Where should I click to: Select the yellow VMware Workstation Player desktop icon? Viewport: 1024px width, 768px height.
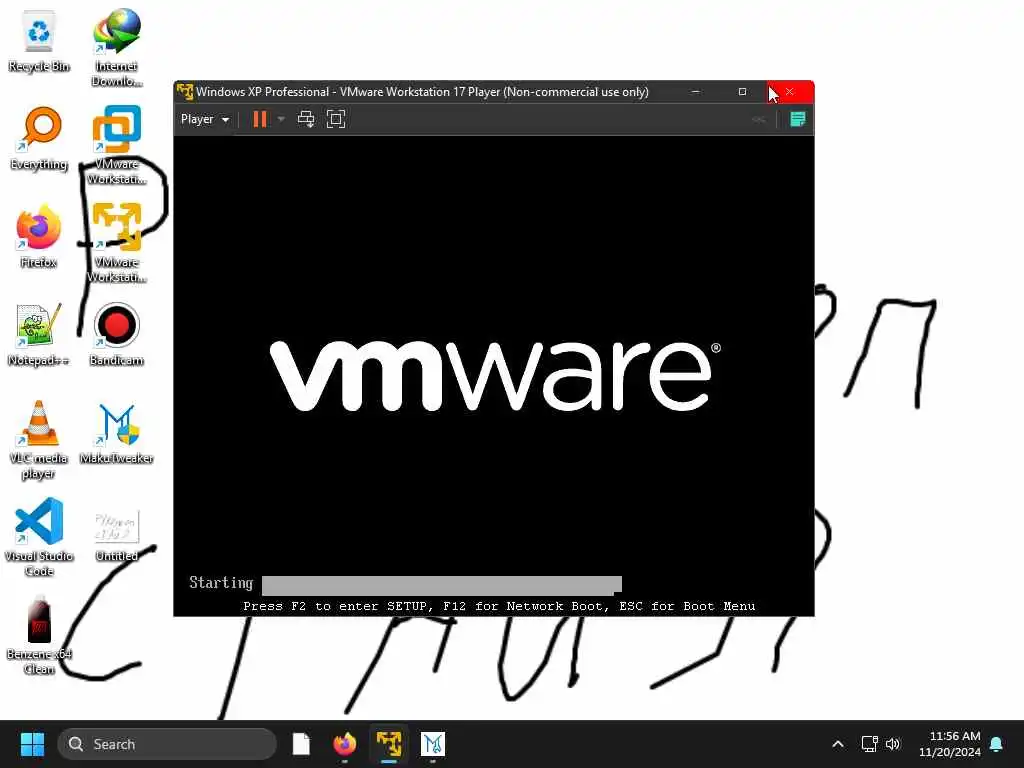coord(117,243)
